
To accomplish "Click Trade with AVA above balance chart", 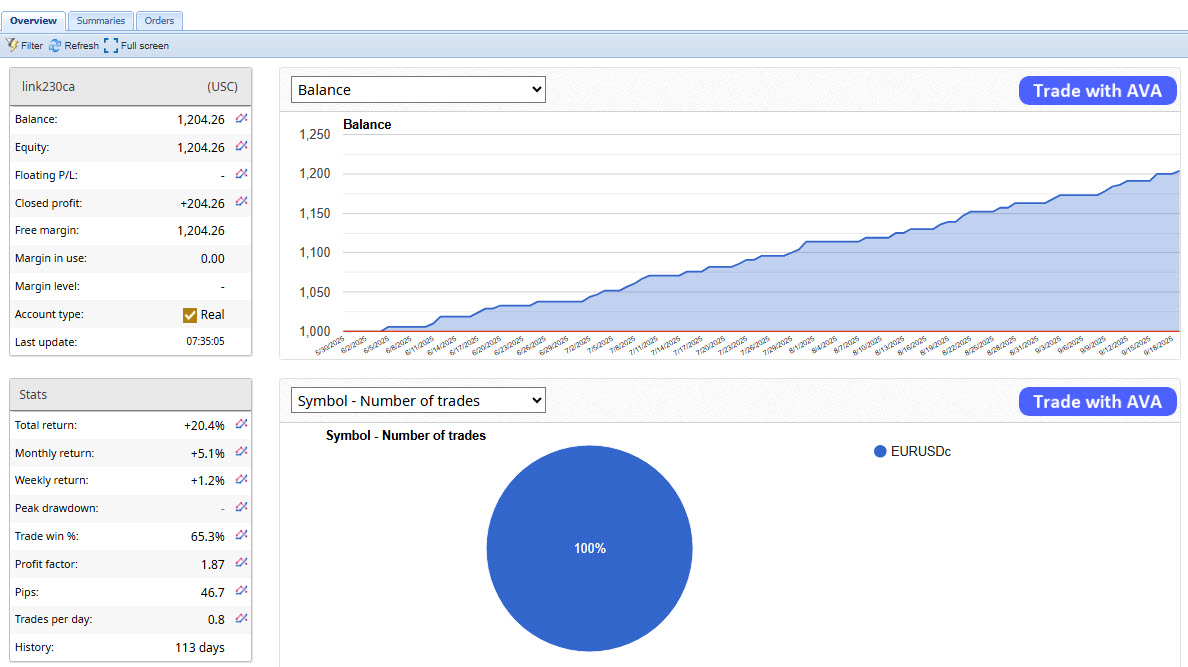I will (1097, 91).
